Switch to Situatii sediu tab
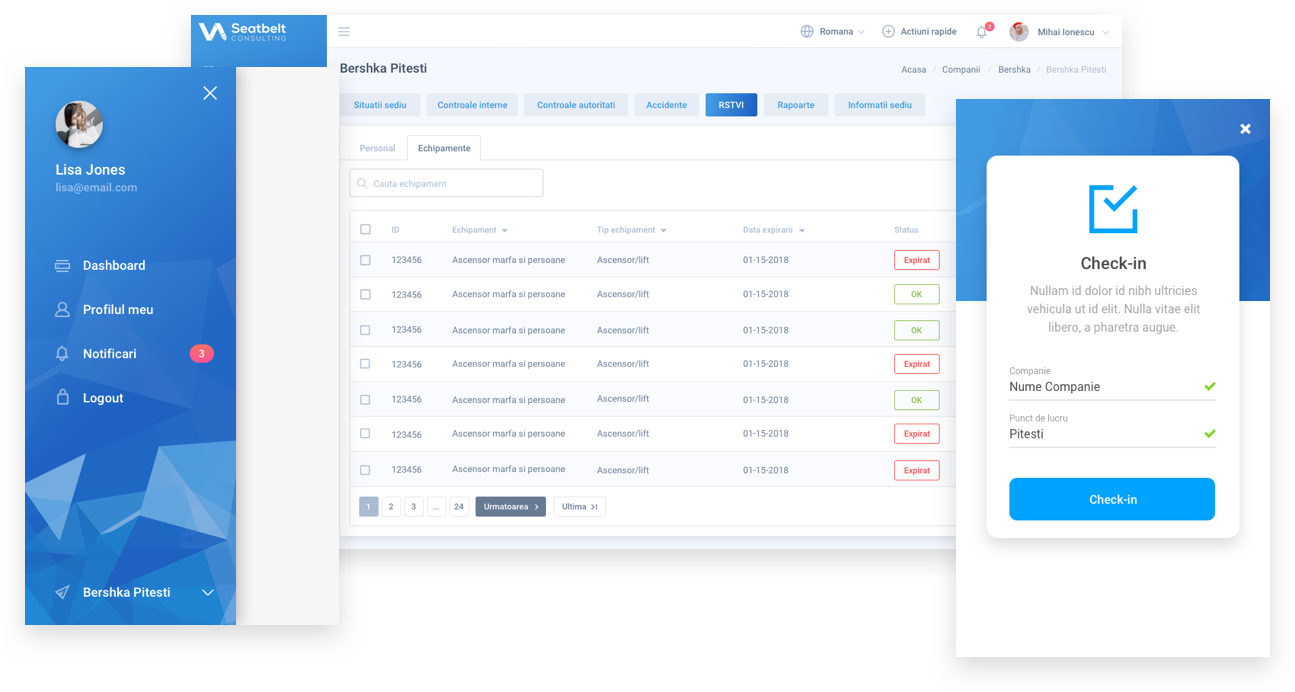Viewport: 1295px width, 692px height. click(380, 105)
